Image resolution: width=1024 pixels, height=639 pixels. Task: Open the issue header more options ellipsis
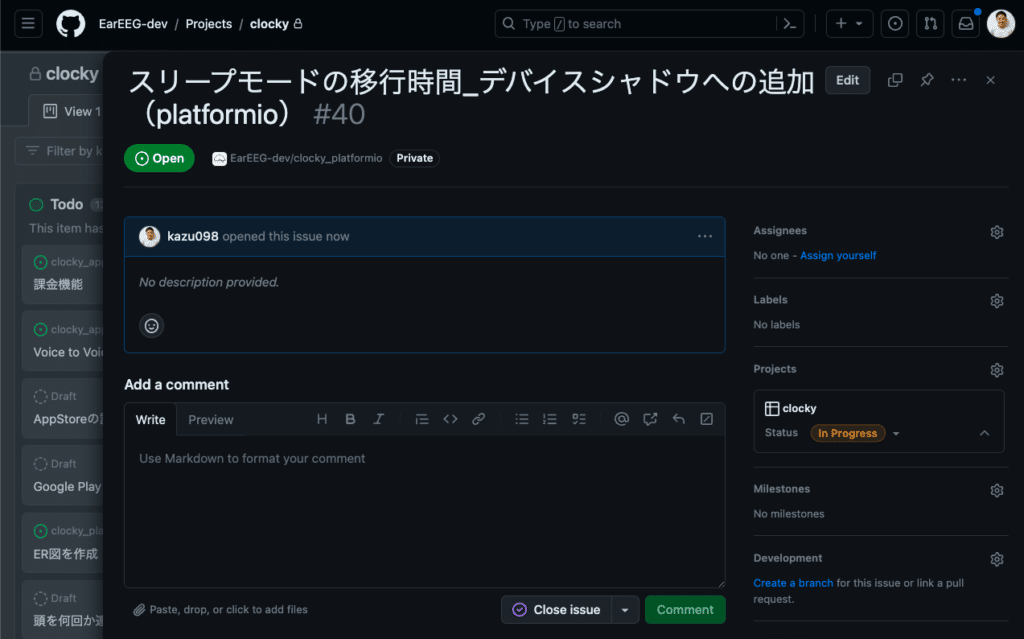tap(959, 80)
